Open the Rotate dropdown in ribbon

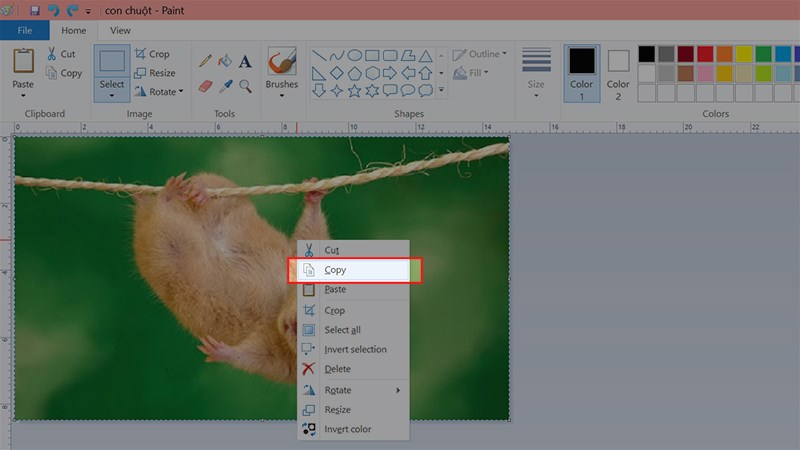click(159, 92)
